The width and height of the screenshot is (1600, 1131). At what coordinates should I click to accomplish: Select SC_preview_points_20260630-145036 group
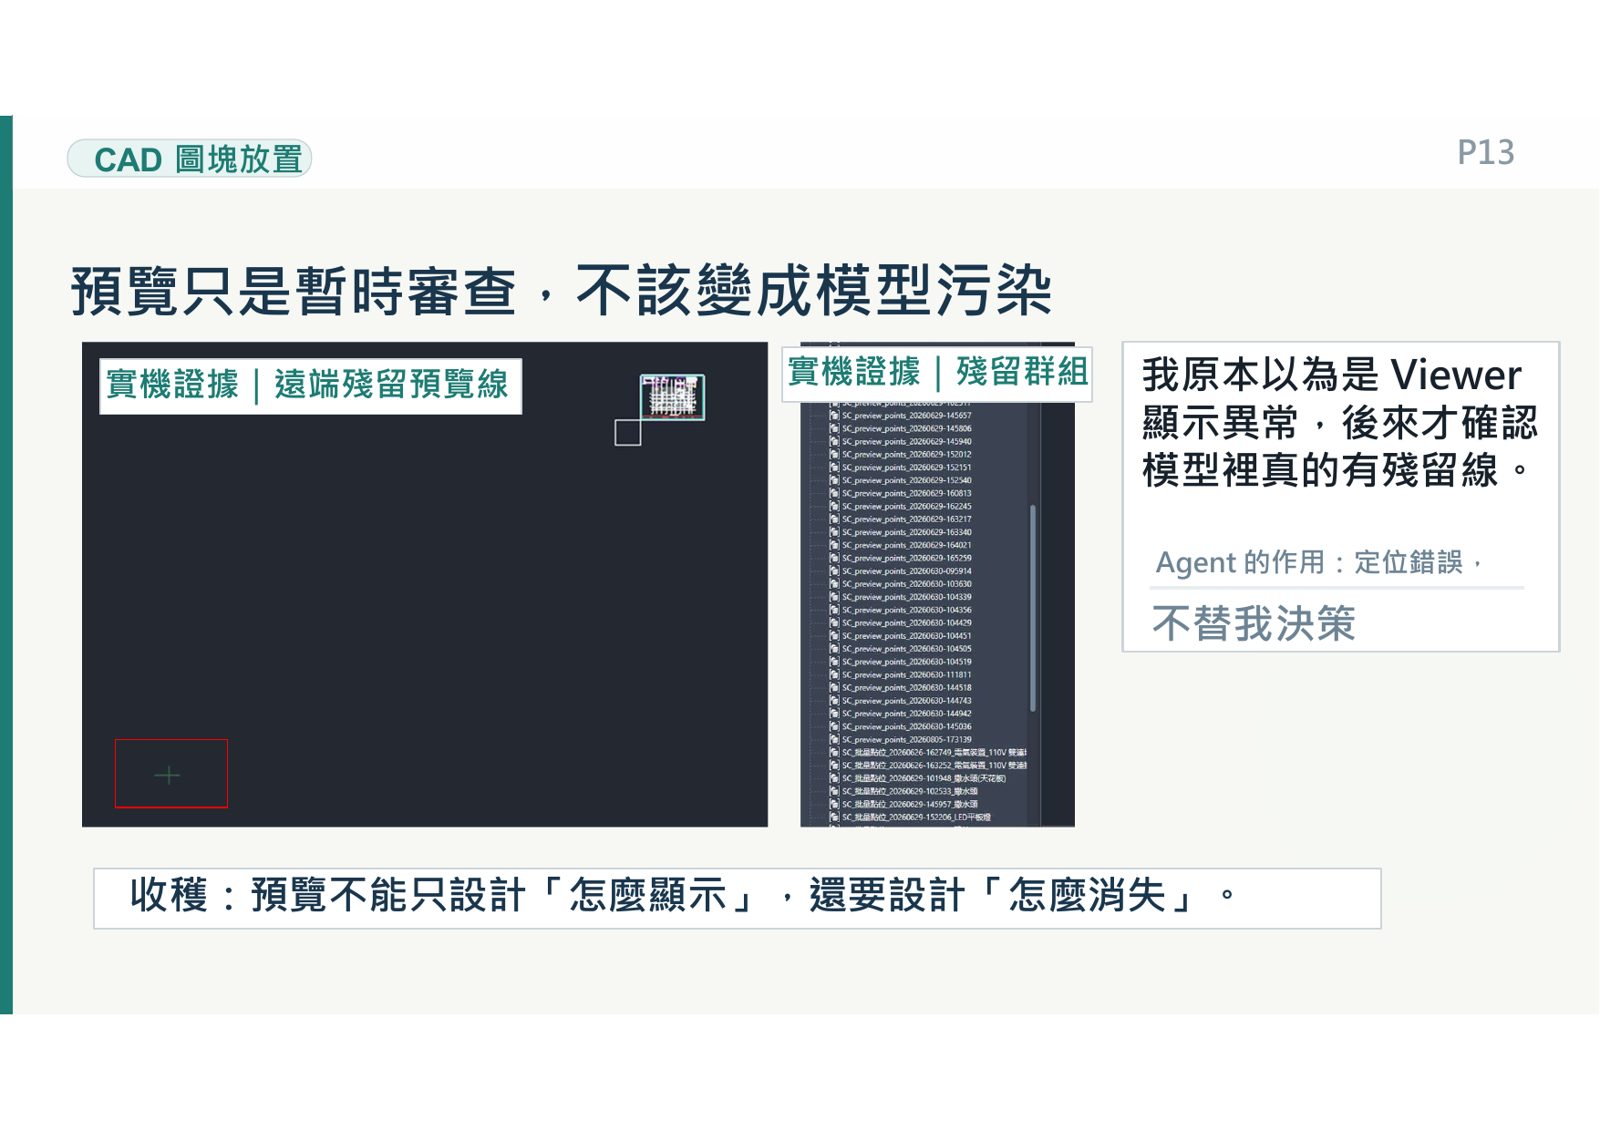[x=906, y=727]
